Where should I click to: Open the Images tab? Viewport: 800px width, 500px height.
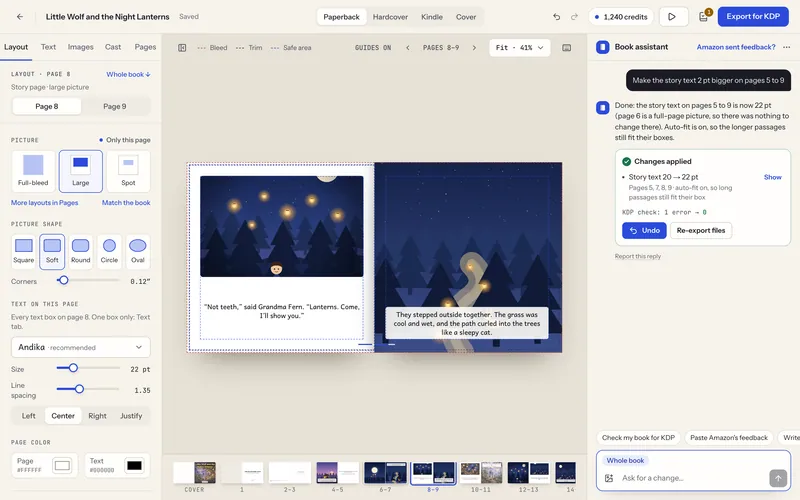pos(81,47)
